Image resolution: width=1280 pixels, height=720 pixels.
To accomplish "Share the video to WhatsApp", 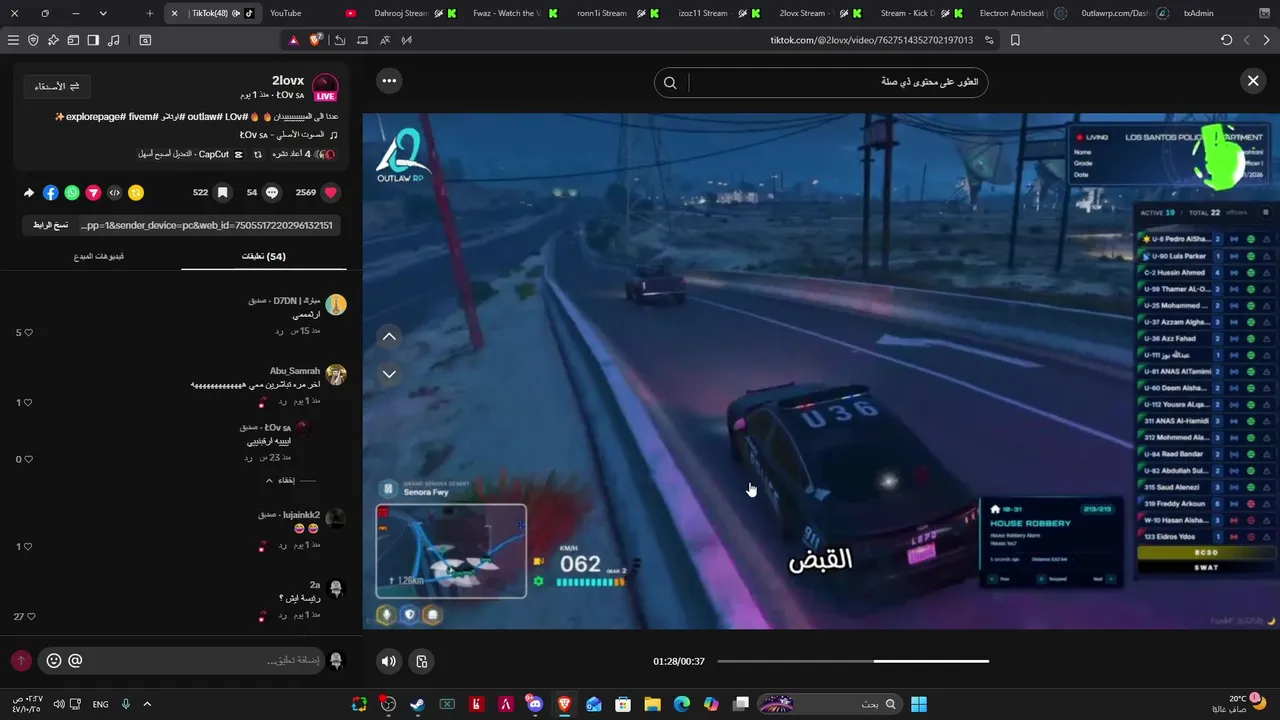I will tap(72, 192).
